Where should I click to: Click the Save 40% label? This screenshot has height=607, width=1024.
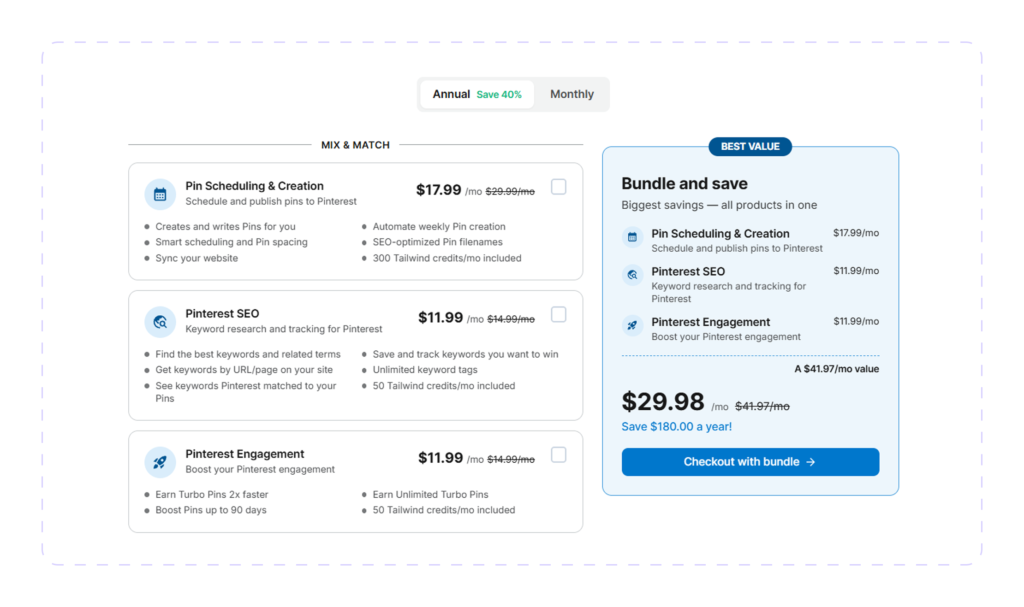(499, 95)
